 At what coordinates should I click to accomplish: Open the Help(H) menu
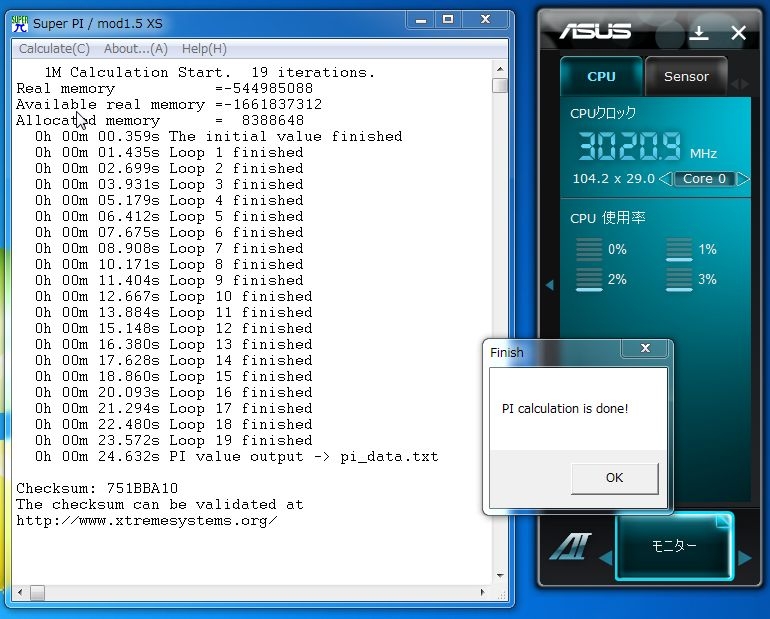204,49
